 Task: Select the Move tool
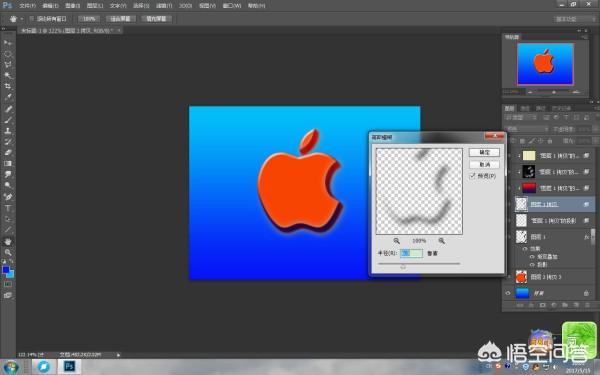point(8,42)
